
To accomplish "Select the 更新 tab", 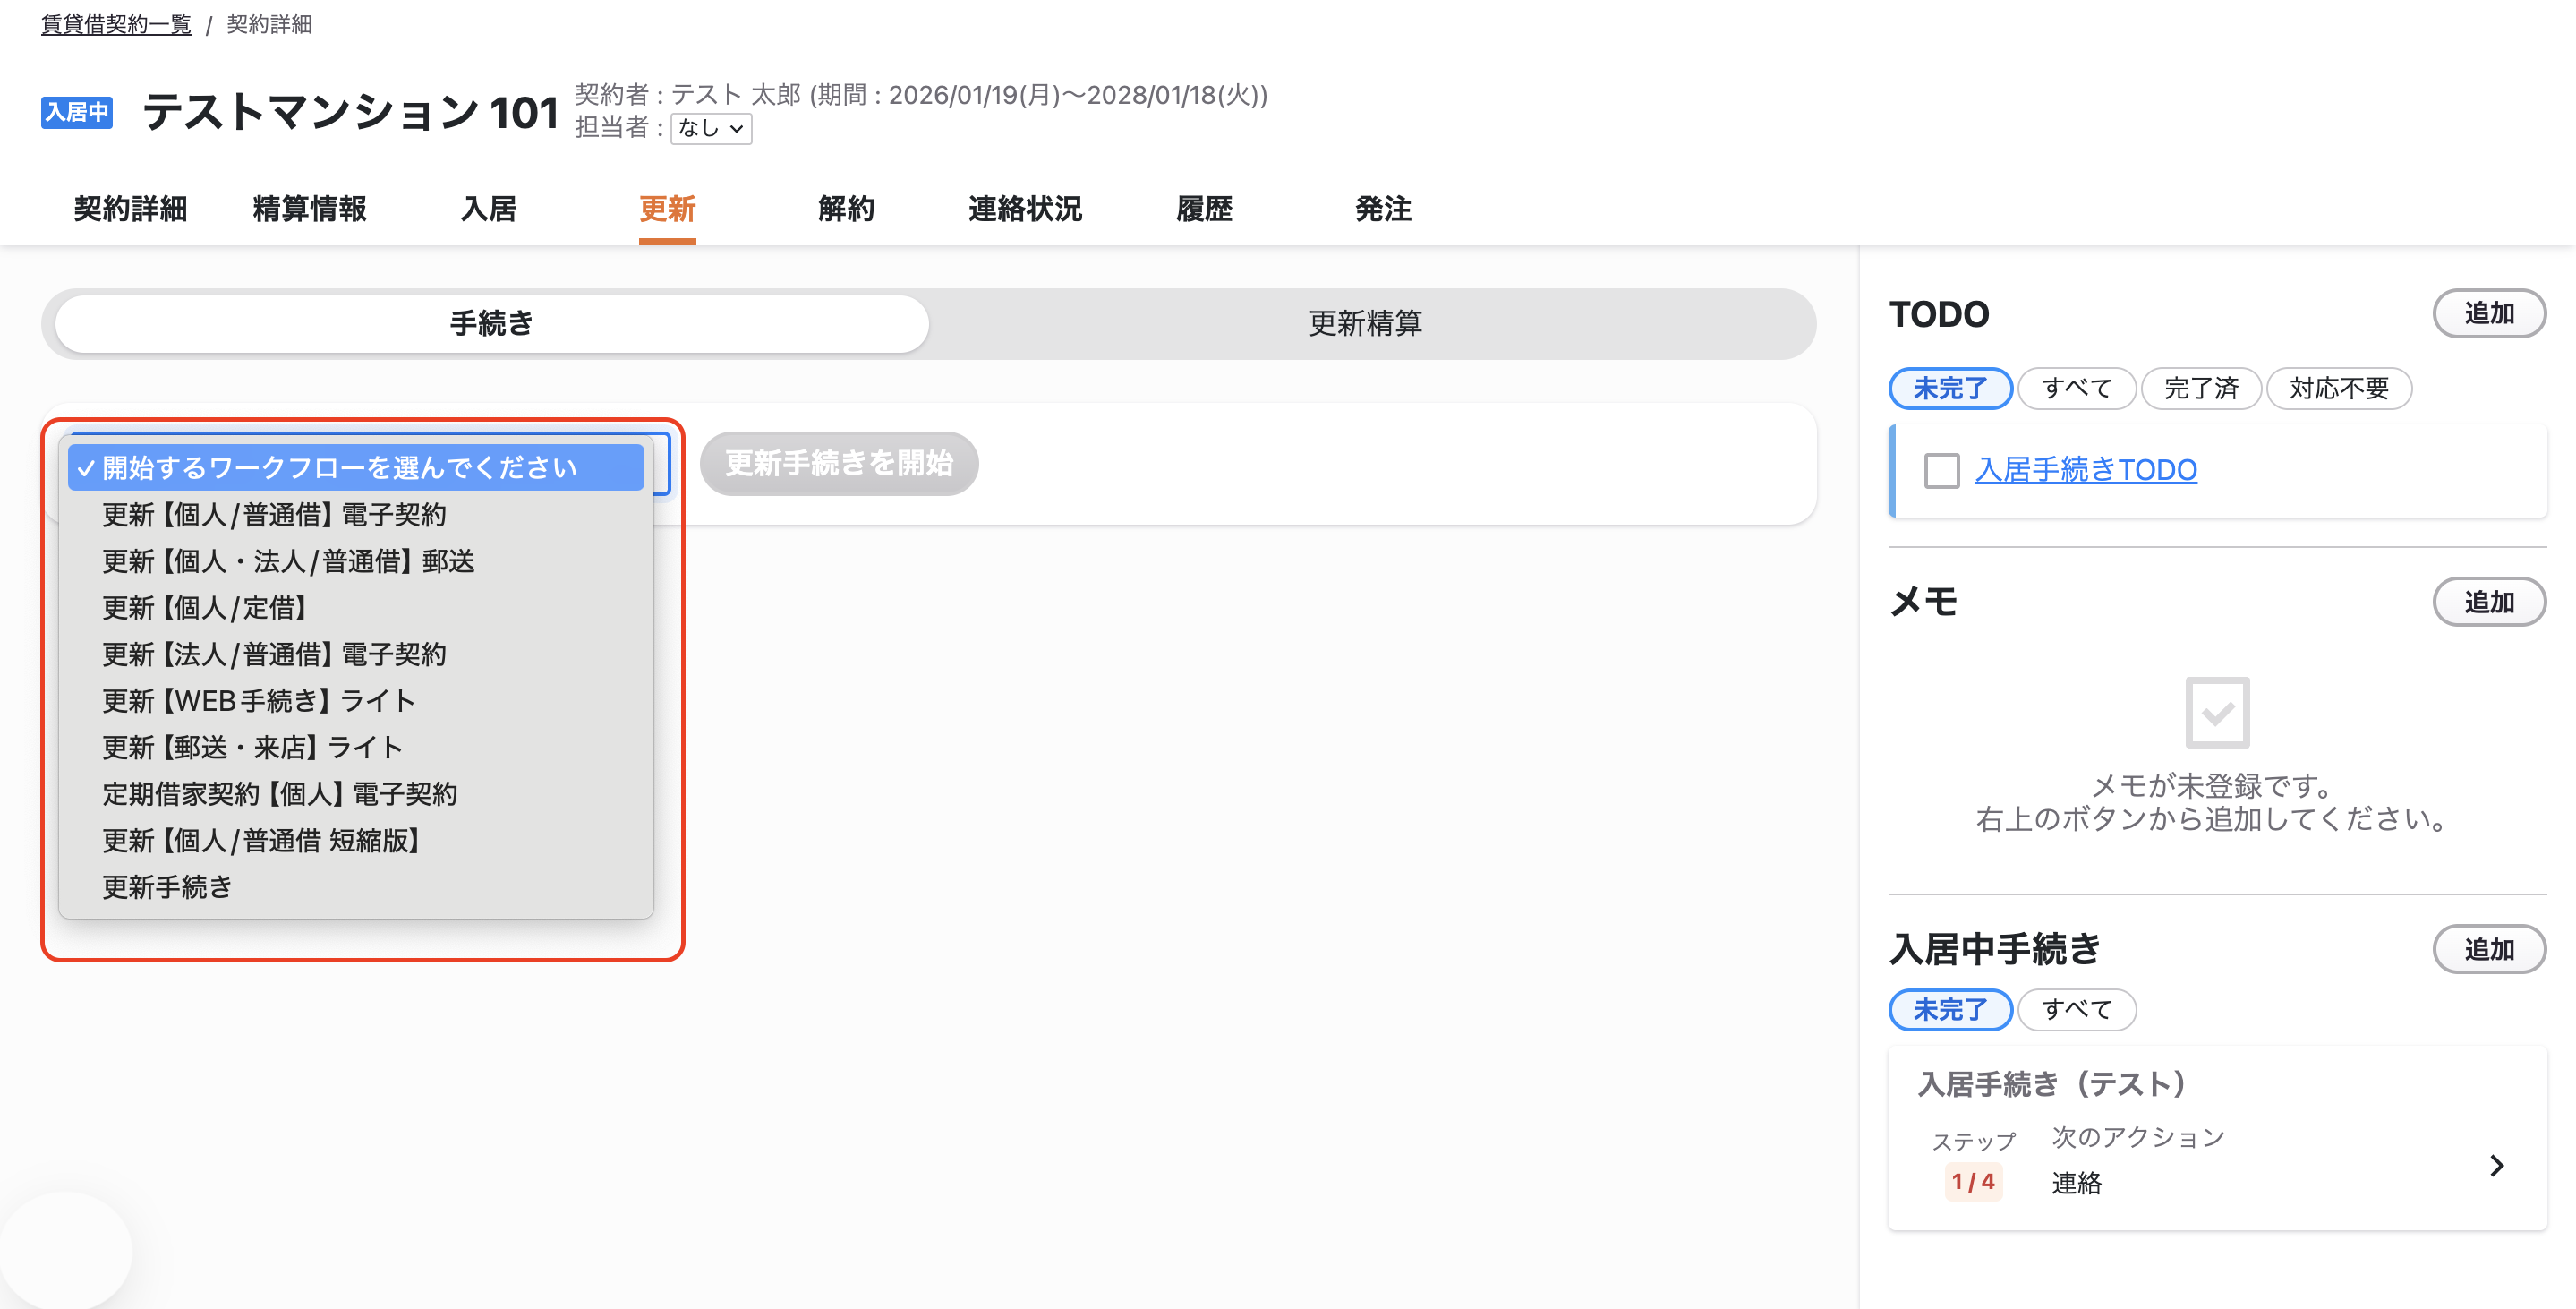I will pos(668,209).
